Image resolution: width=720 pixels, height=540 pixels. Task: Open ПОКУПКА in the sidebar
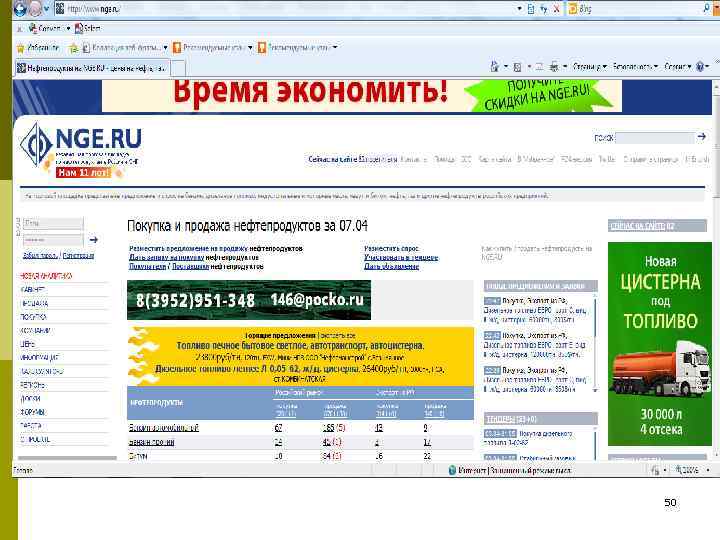tap(34, 317)
